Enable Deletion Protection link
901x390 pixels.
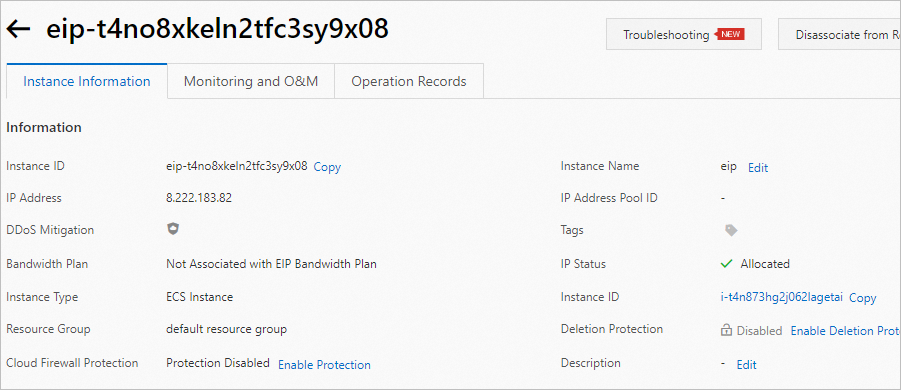coord(846,331)
